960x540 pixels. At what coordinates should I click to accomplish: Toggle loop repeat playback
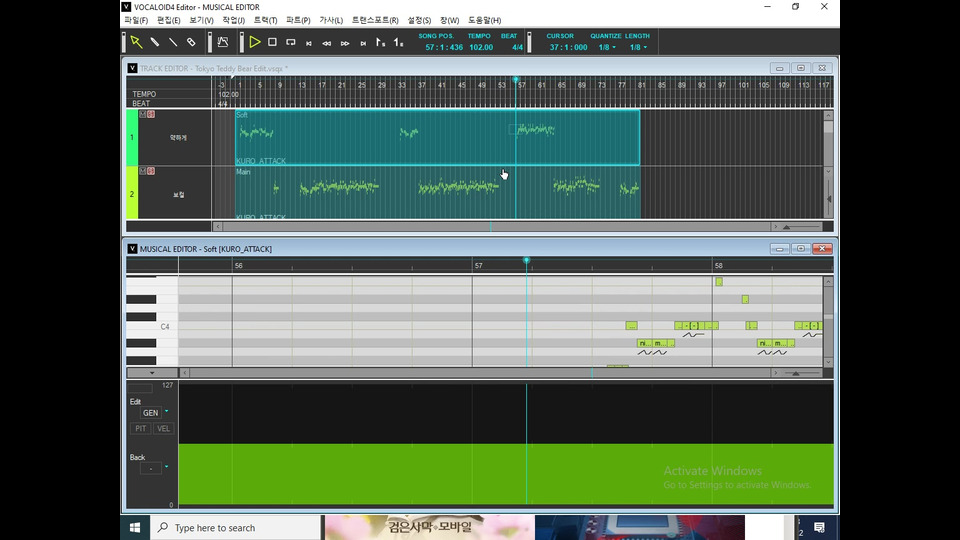(291, 42)
